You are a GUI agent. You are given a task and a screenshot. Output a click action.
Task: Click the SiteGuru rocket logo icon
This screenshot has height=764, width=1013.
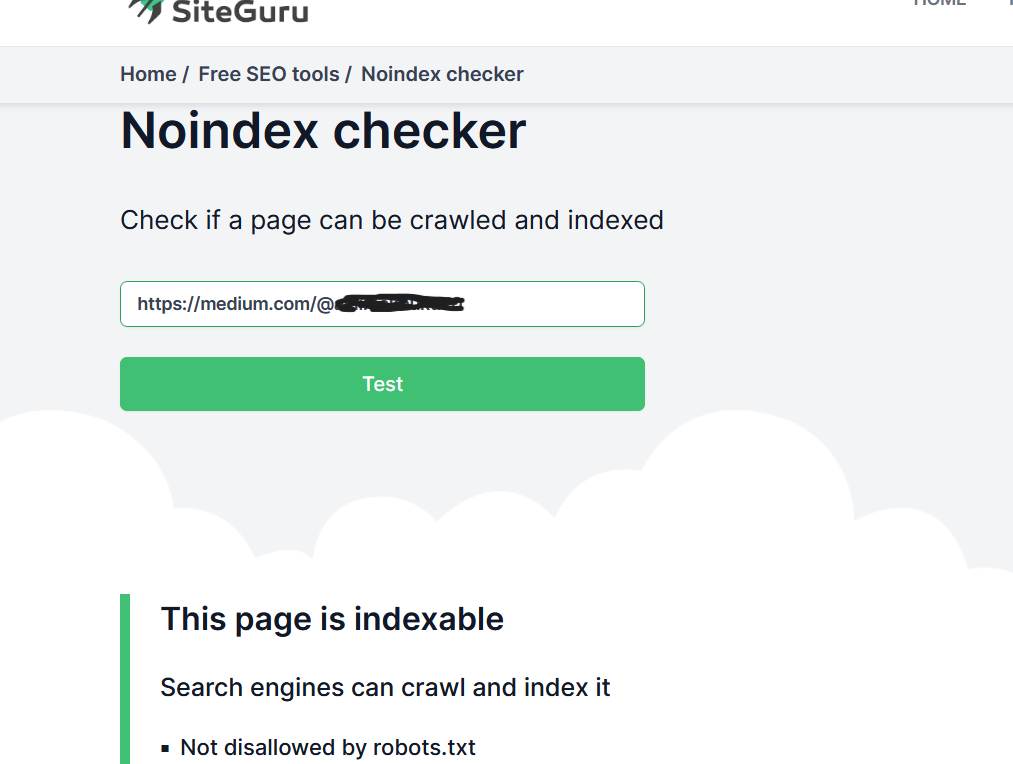coord(146,8)
